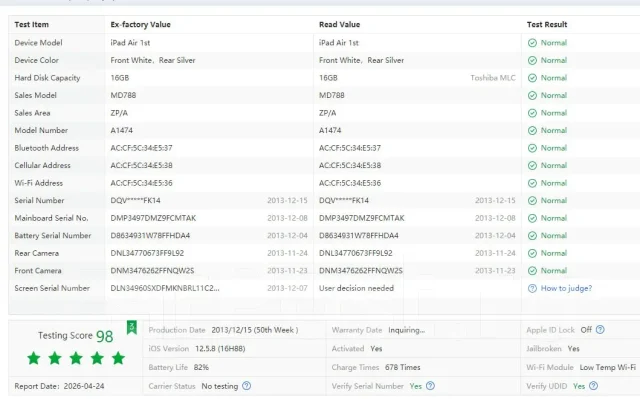Click the Read Value iPad Air 1st cell
The image size is (640, 399).
pyautogui.click(x=339, y=43)
